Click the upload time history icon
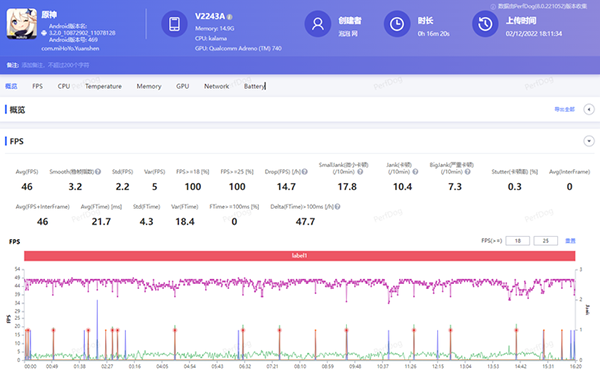 pyautogui.click(x=485, y=24)
